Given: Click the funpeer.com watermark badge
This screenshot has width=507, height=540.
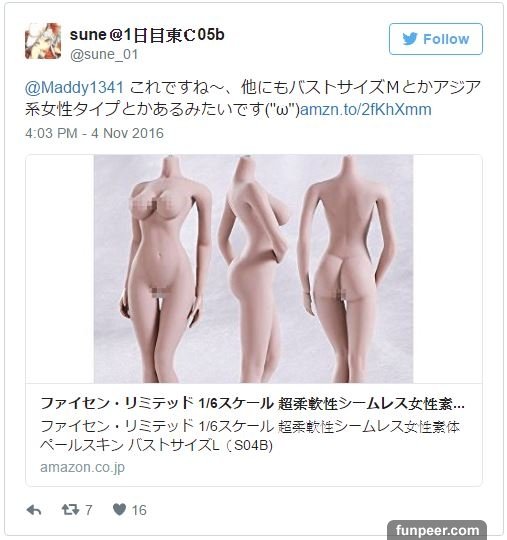Looking at the screenshot, I should pyautogui.click(x=437, y=530).
